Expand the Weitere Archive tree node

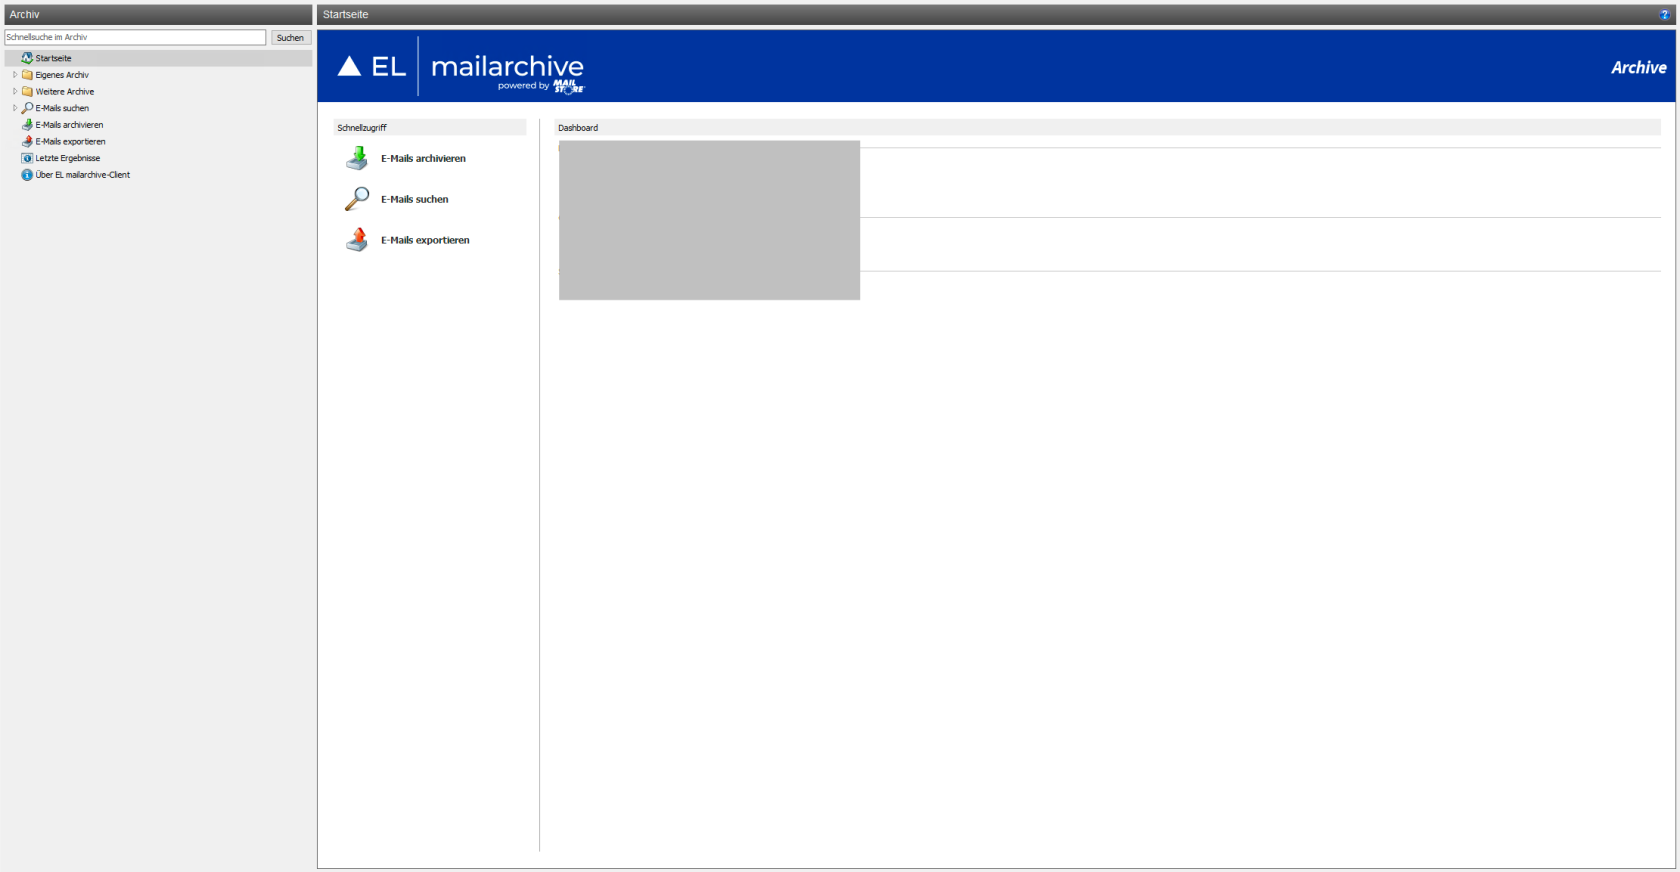[x=14, y=91]
